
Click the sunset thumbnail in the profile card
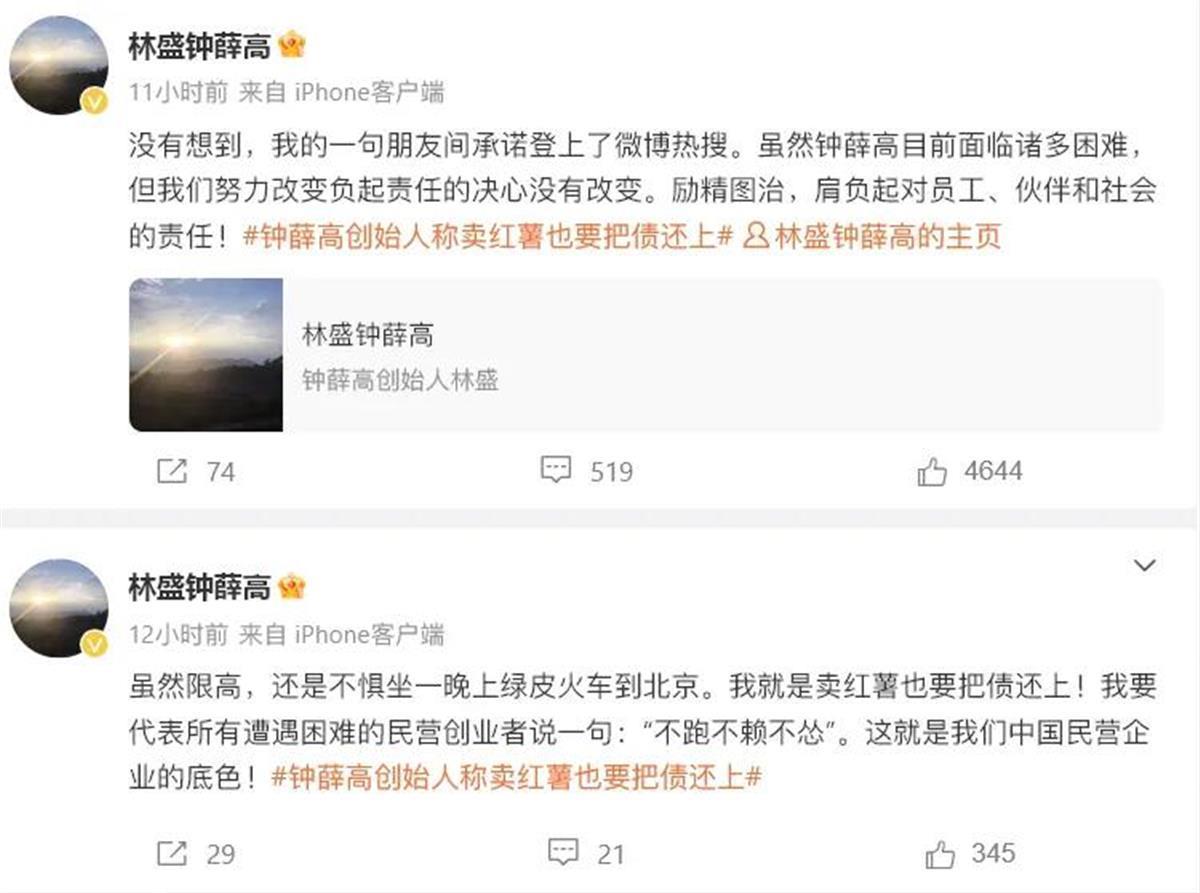click(x=206, y=355)
